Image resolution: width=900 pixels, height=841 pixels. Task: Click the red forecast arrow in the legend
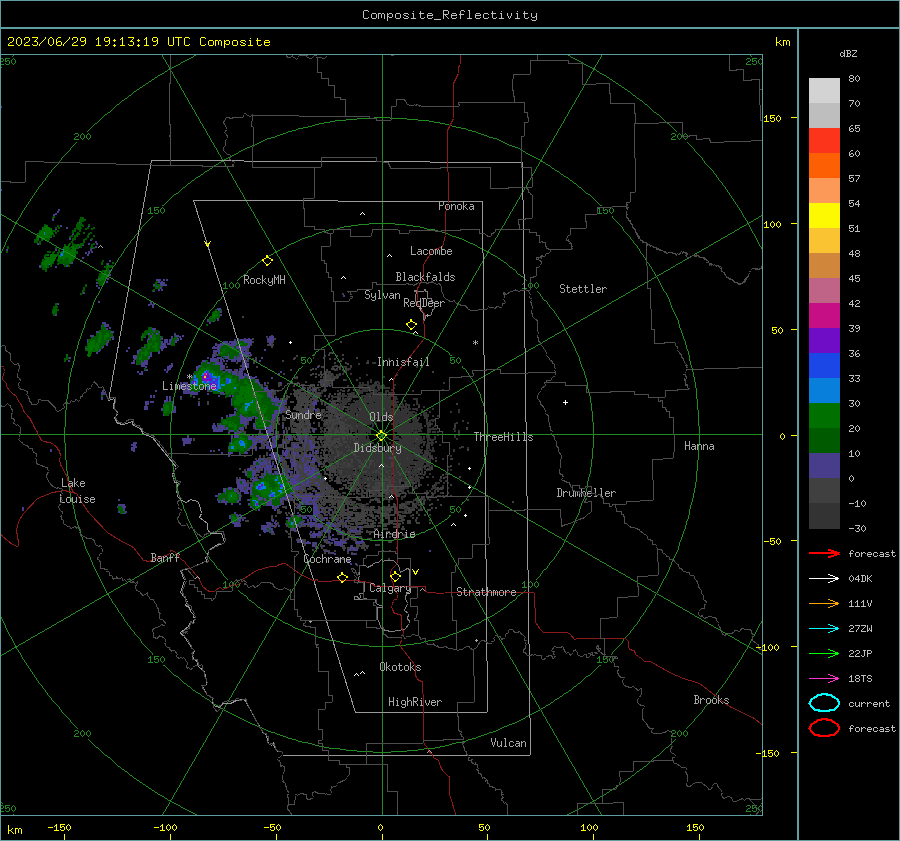click(824, 553)
